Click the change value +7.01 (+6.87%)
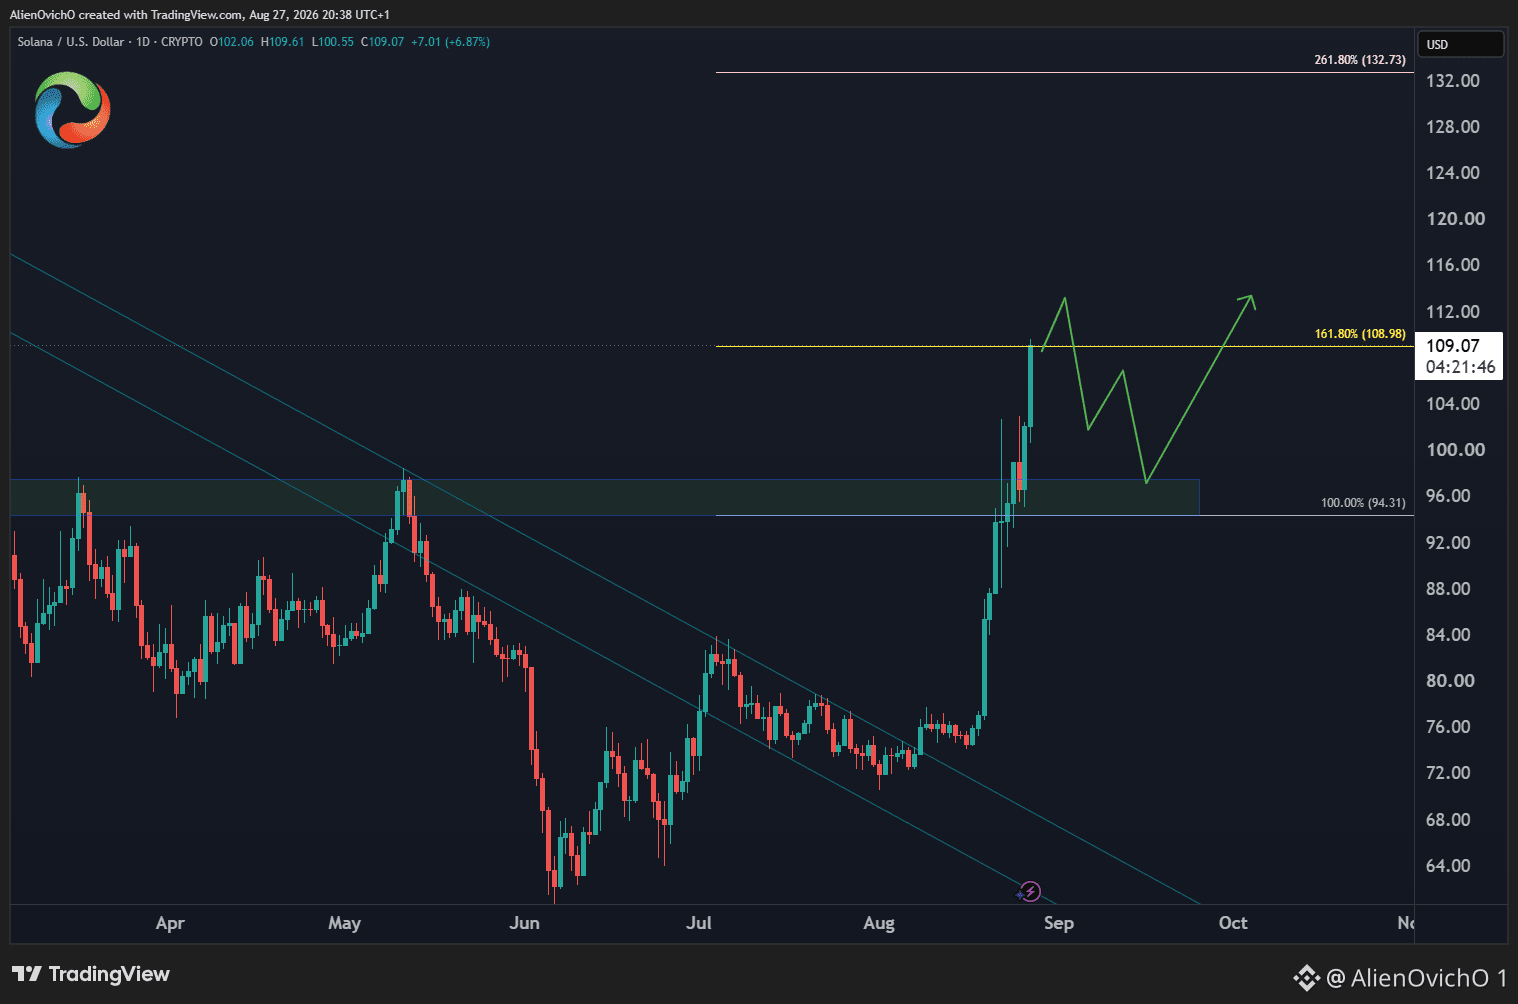Viewport: 1518px width, 1004px height. coord(451,42)
